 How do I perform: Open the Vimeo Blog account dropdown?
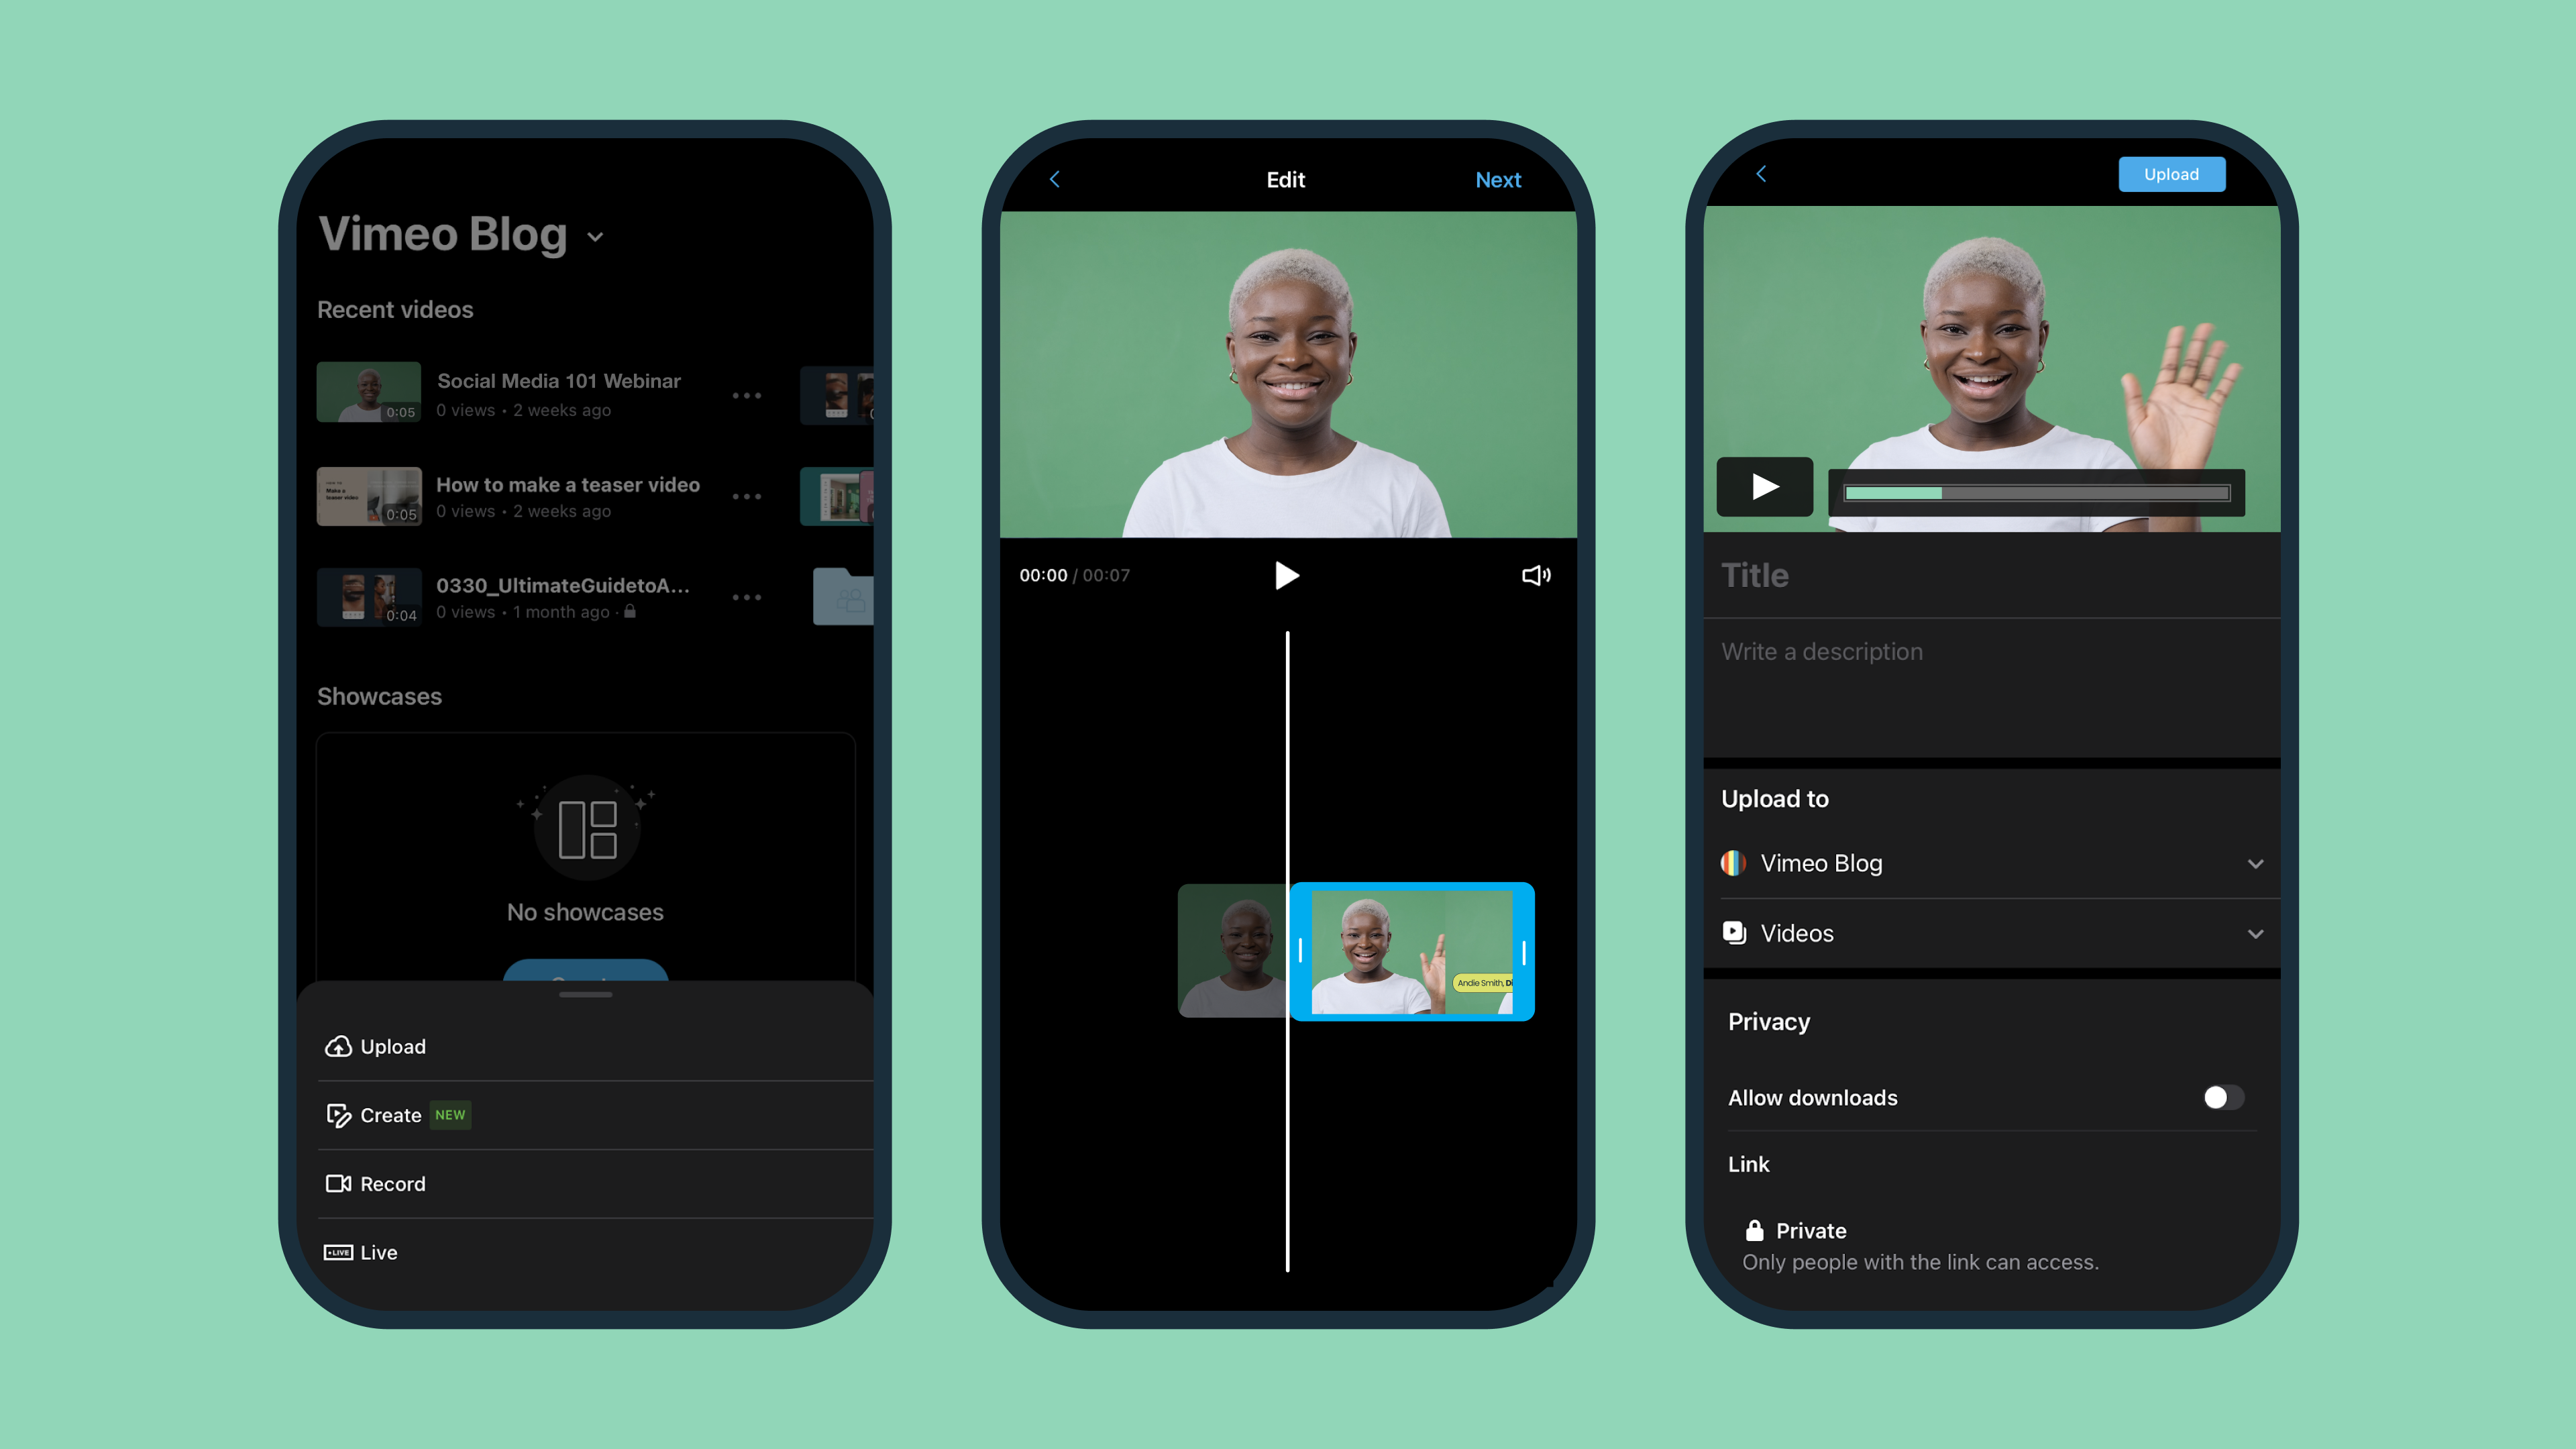(595, 237)
